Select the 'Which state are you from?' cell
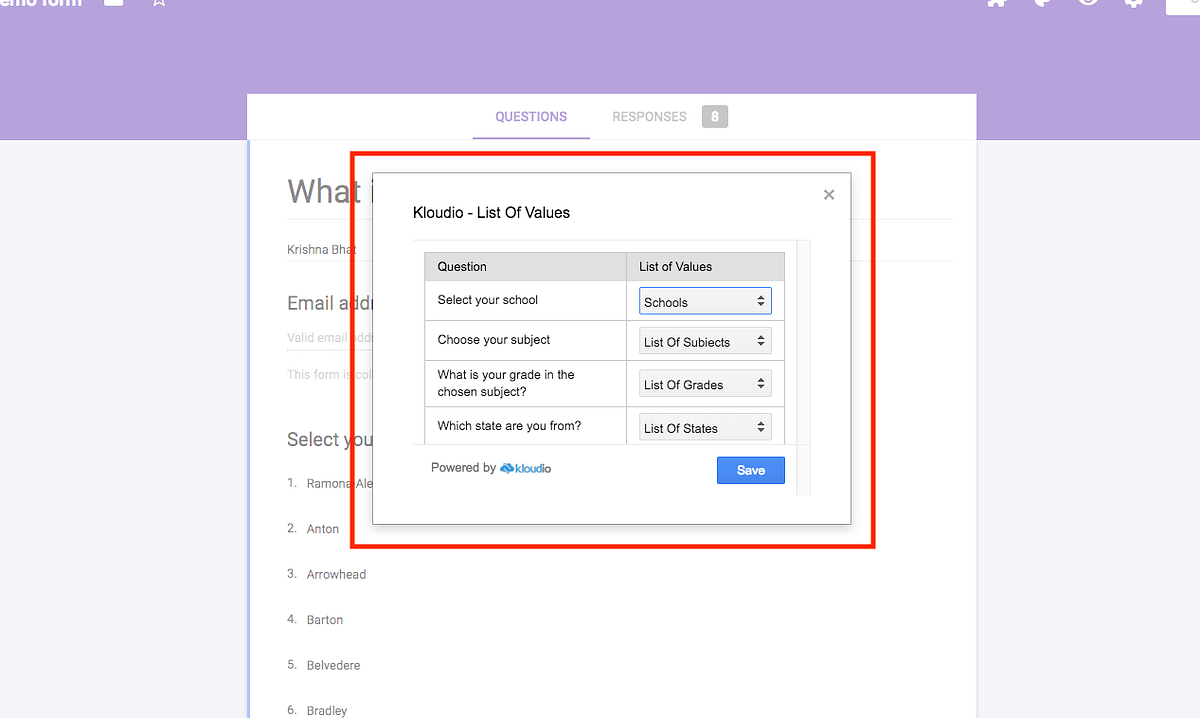This screenshot has width=1200, height=718. (x=525, y=426)
